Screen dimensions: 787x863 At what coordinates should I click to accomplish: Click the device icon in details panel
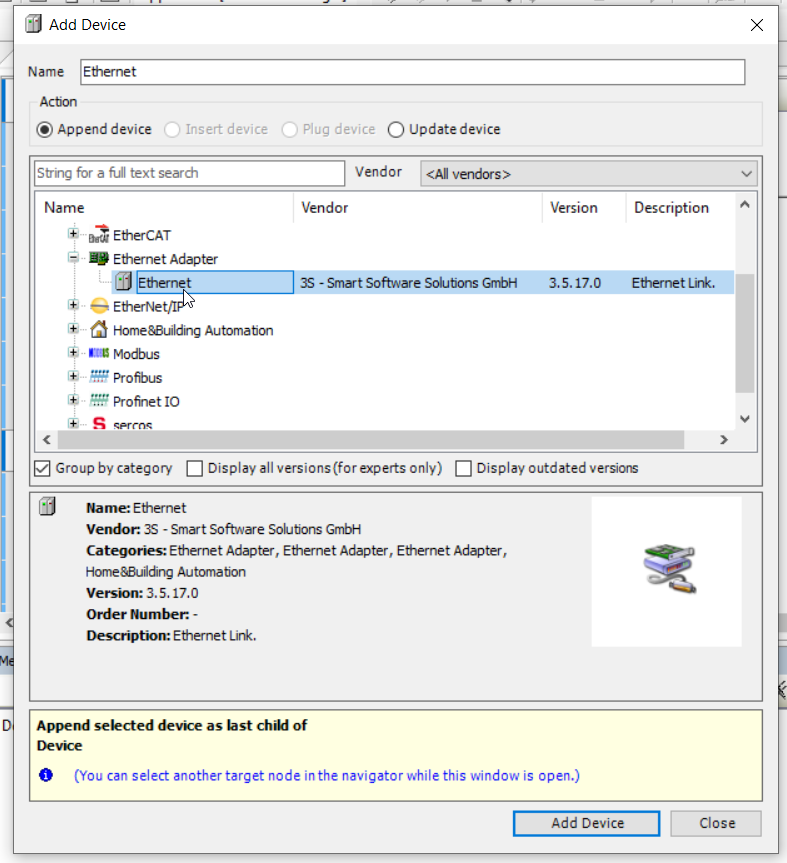(x=47, y=506)
